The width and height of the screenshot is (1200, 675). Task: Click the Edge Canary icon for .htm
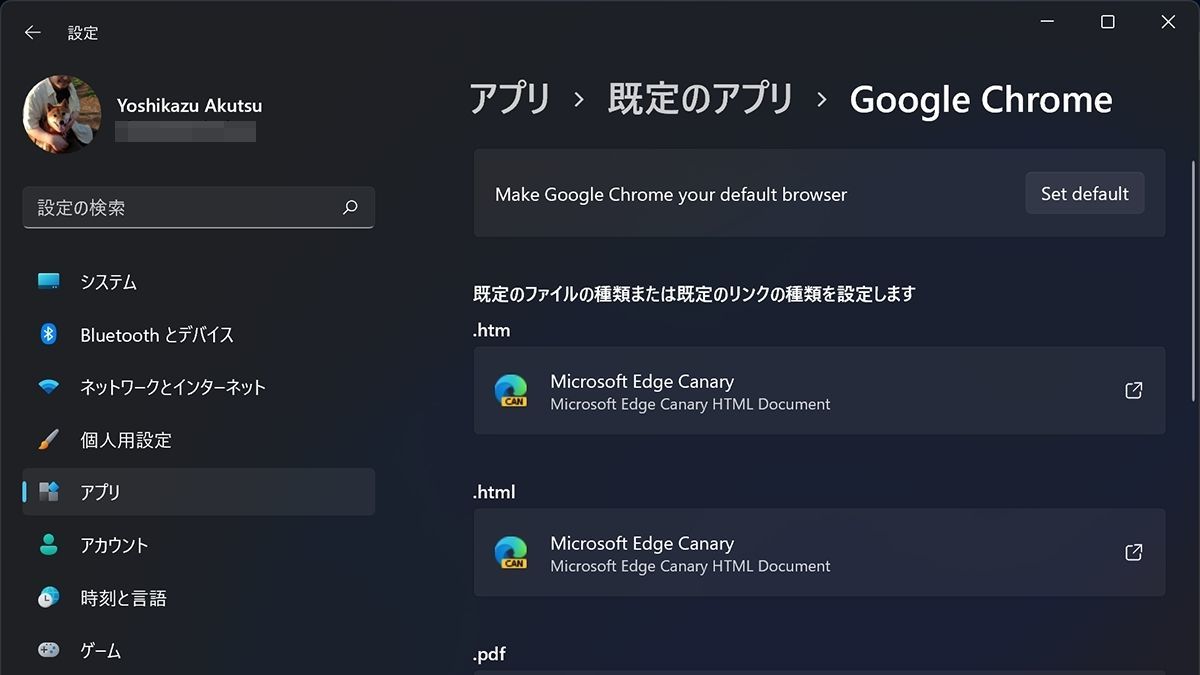pyautogui.click(x=511, y=390)
